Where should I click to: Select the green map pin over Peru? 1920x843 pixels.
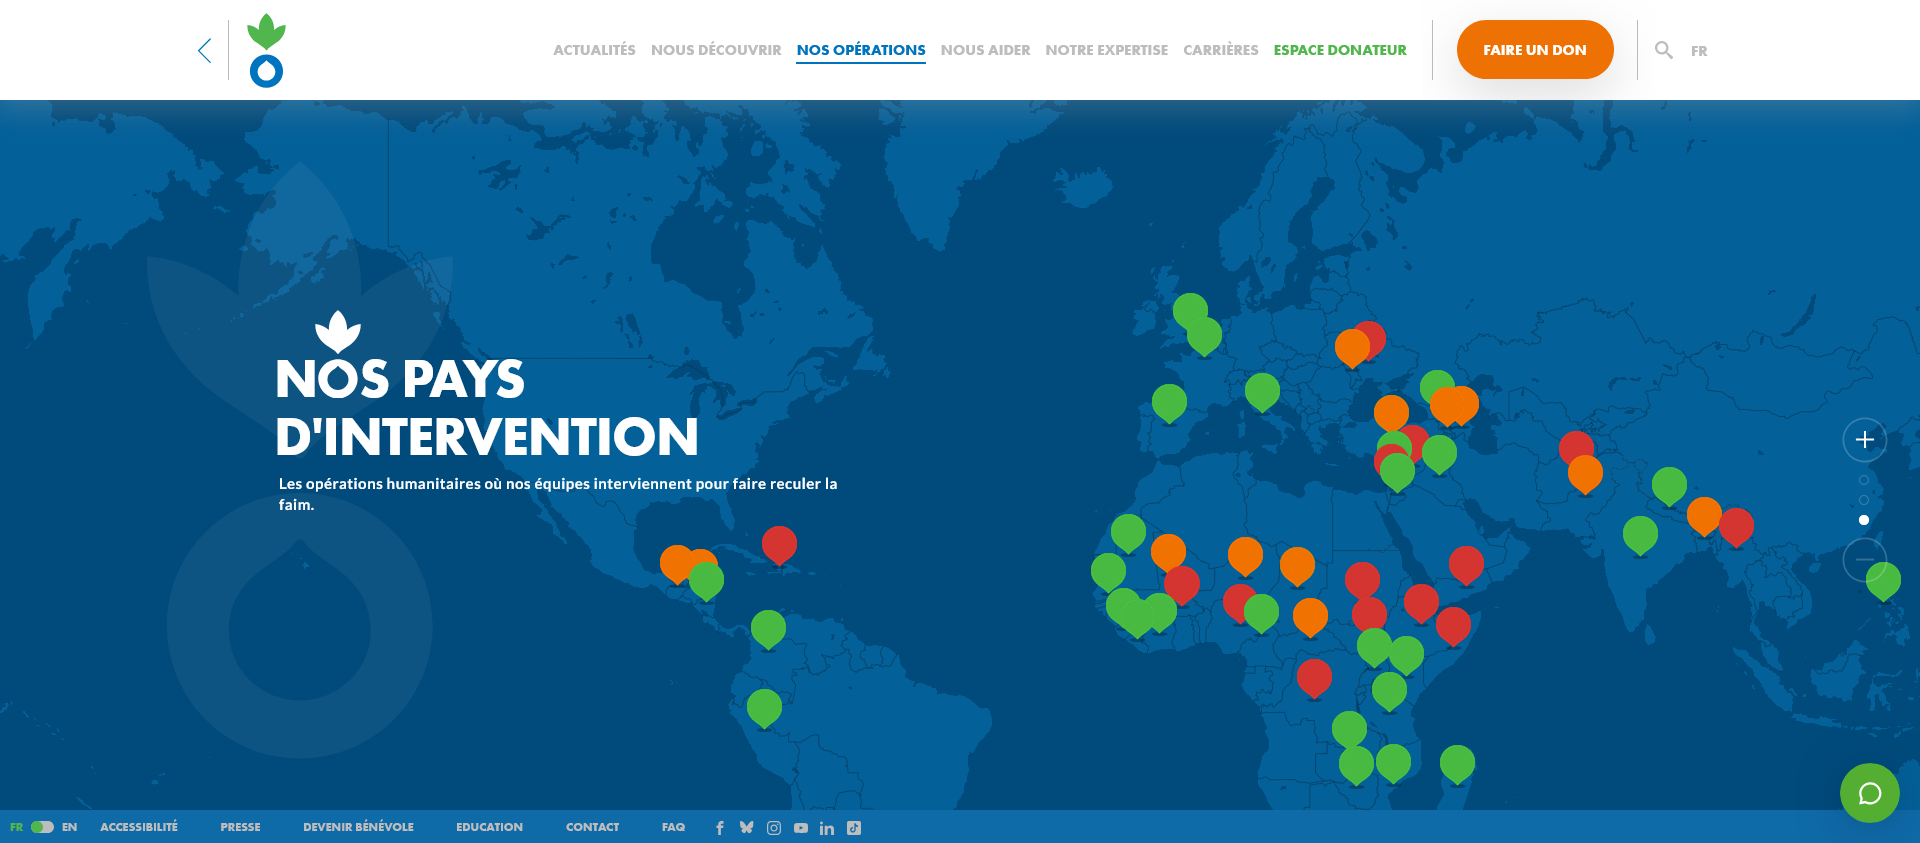(x=764, y=708)
